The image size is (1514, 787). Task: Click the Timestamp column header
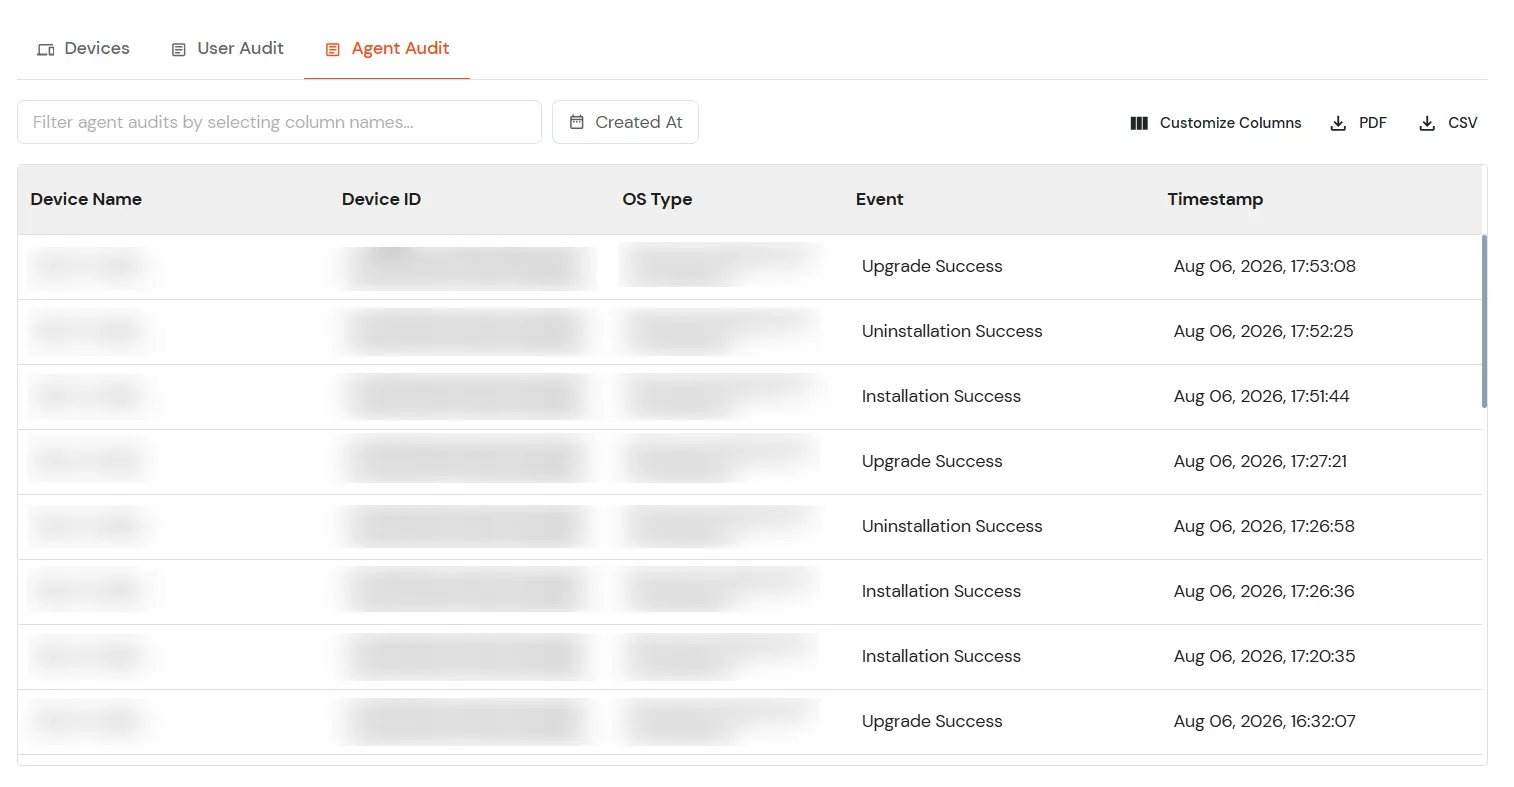1215,199
